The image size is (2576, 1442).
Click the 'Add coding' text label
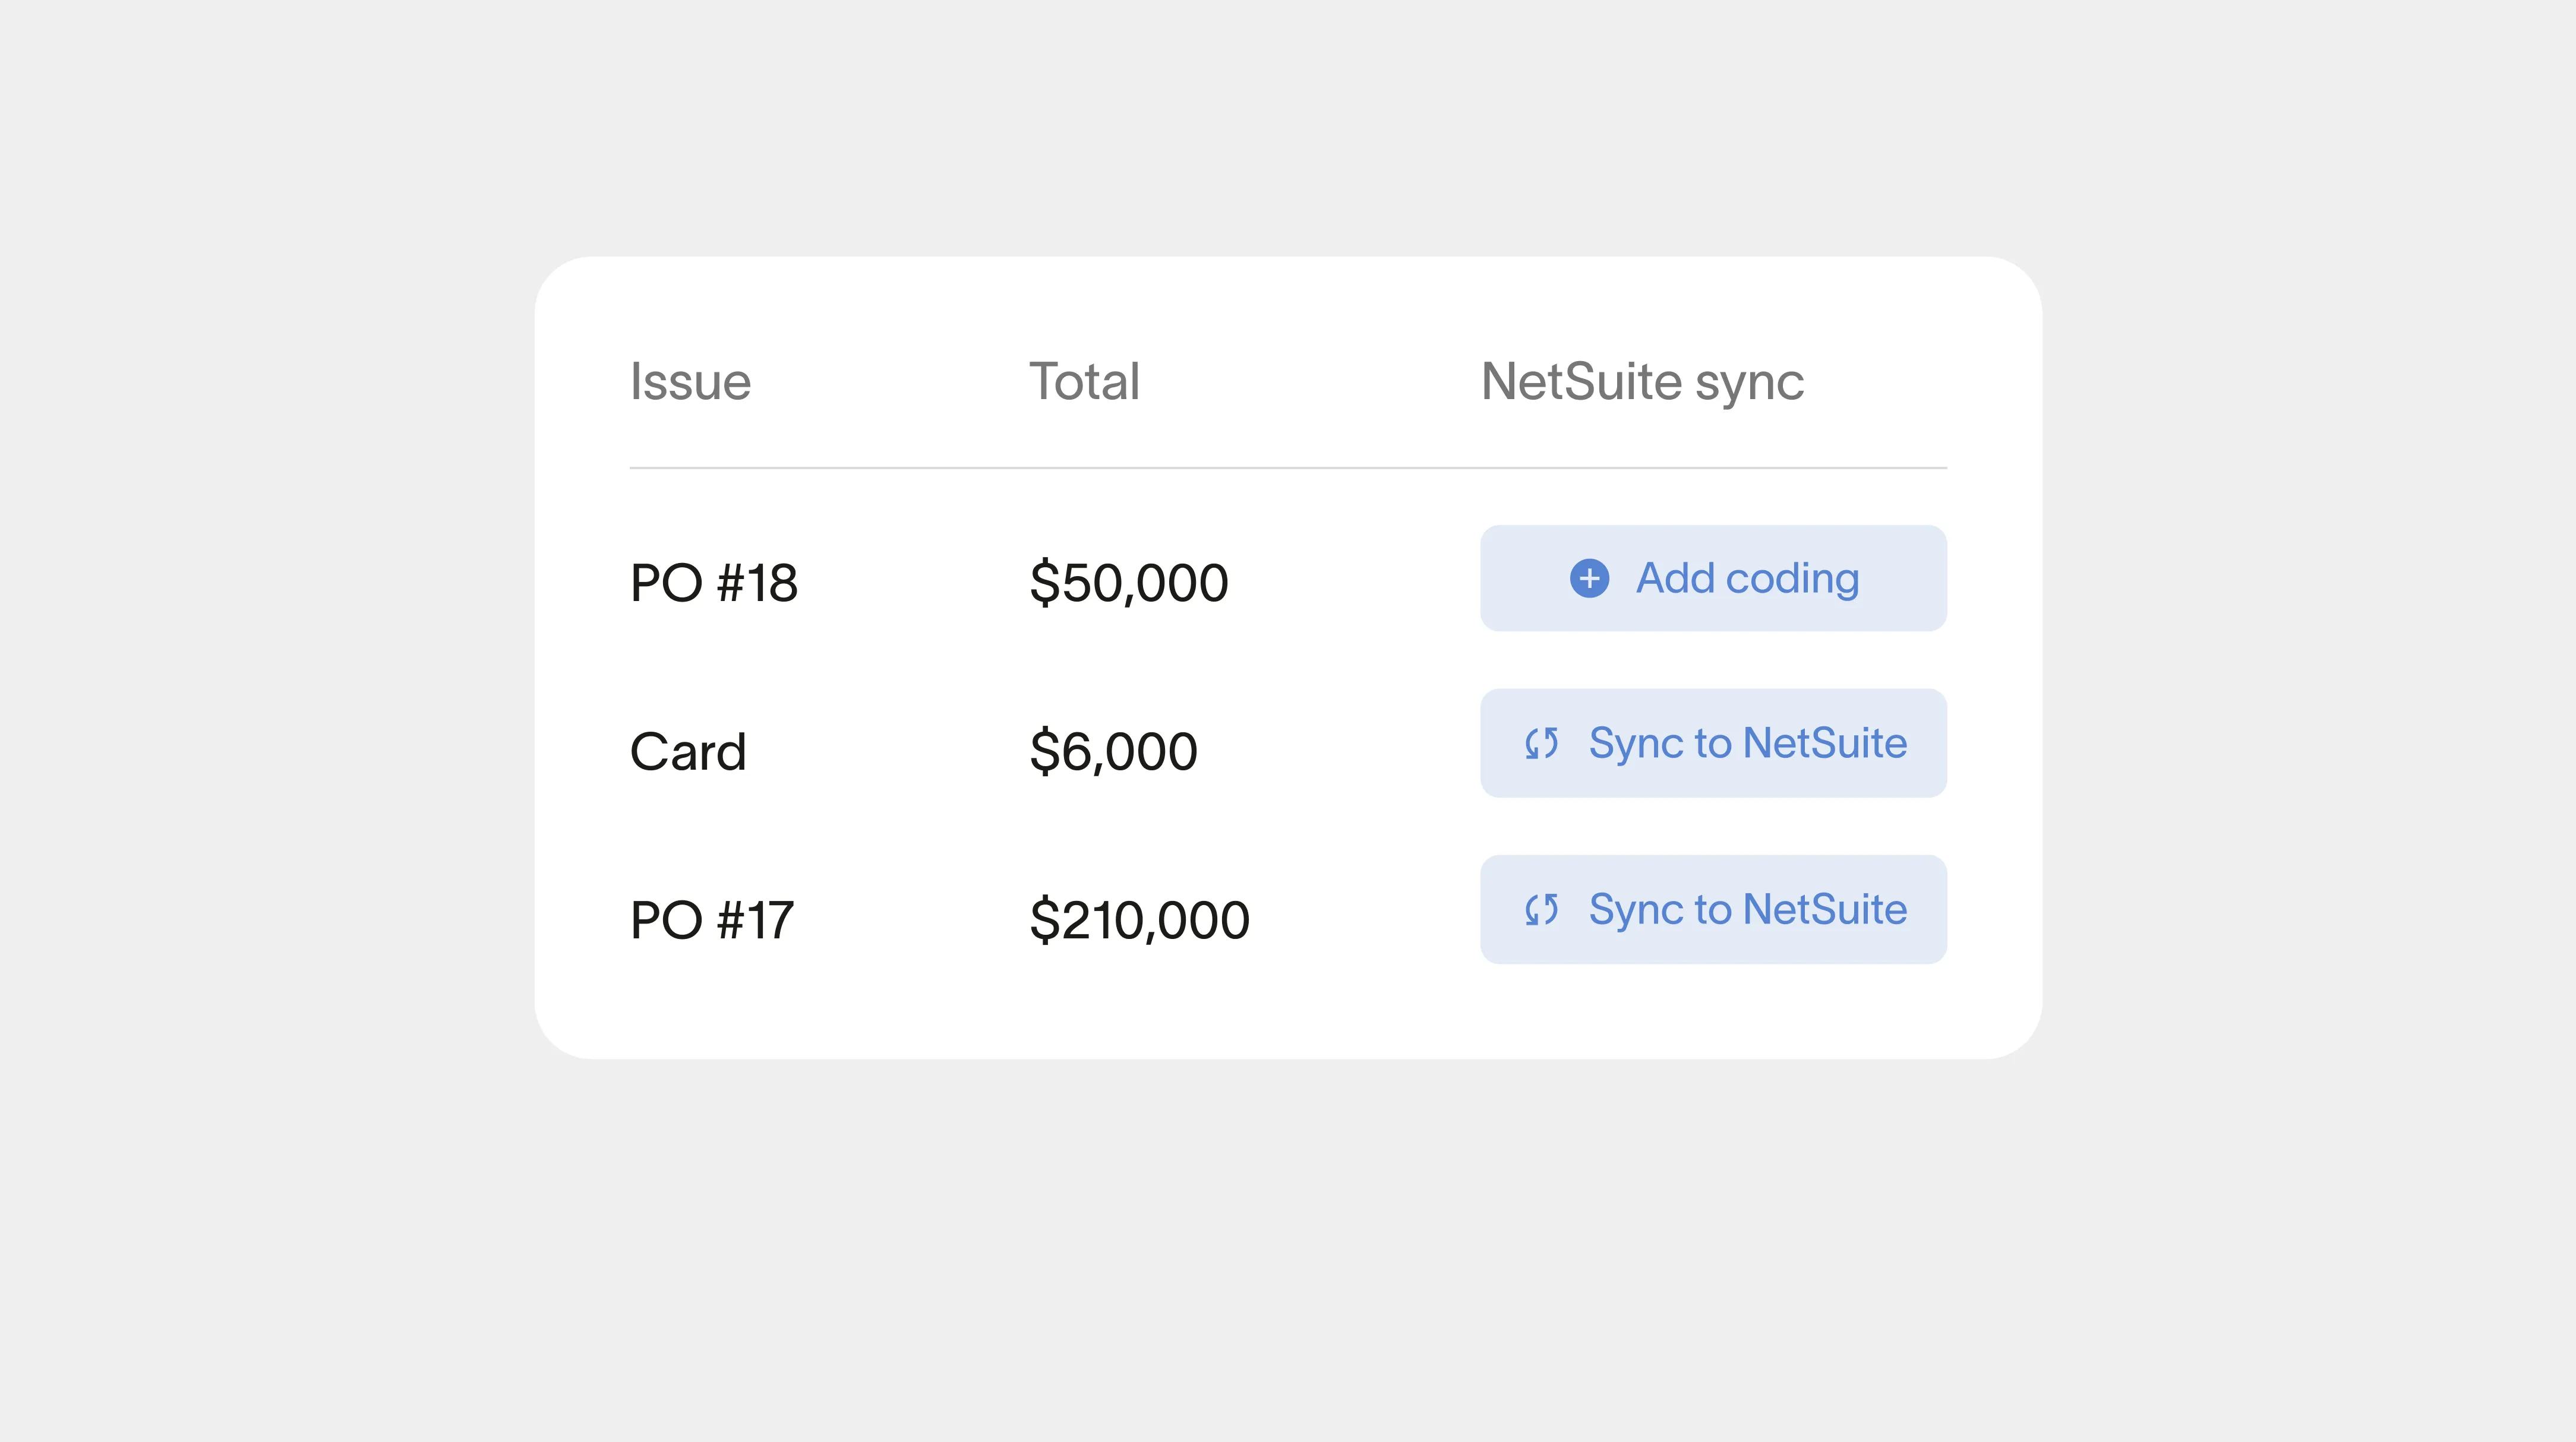click(1747, 578)
